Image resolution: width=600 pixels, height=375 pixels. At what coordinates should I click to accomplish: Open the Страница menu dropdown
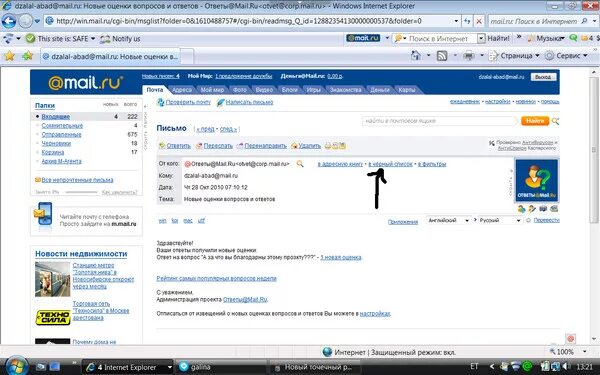coord(514,56)
